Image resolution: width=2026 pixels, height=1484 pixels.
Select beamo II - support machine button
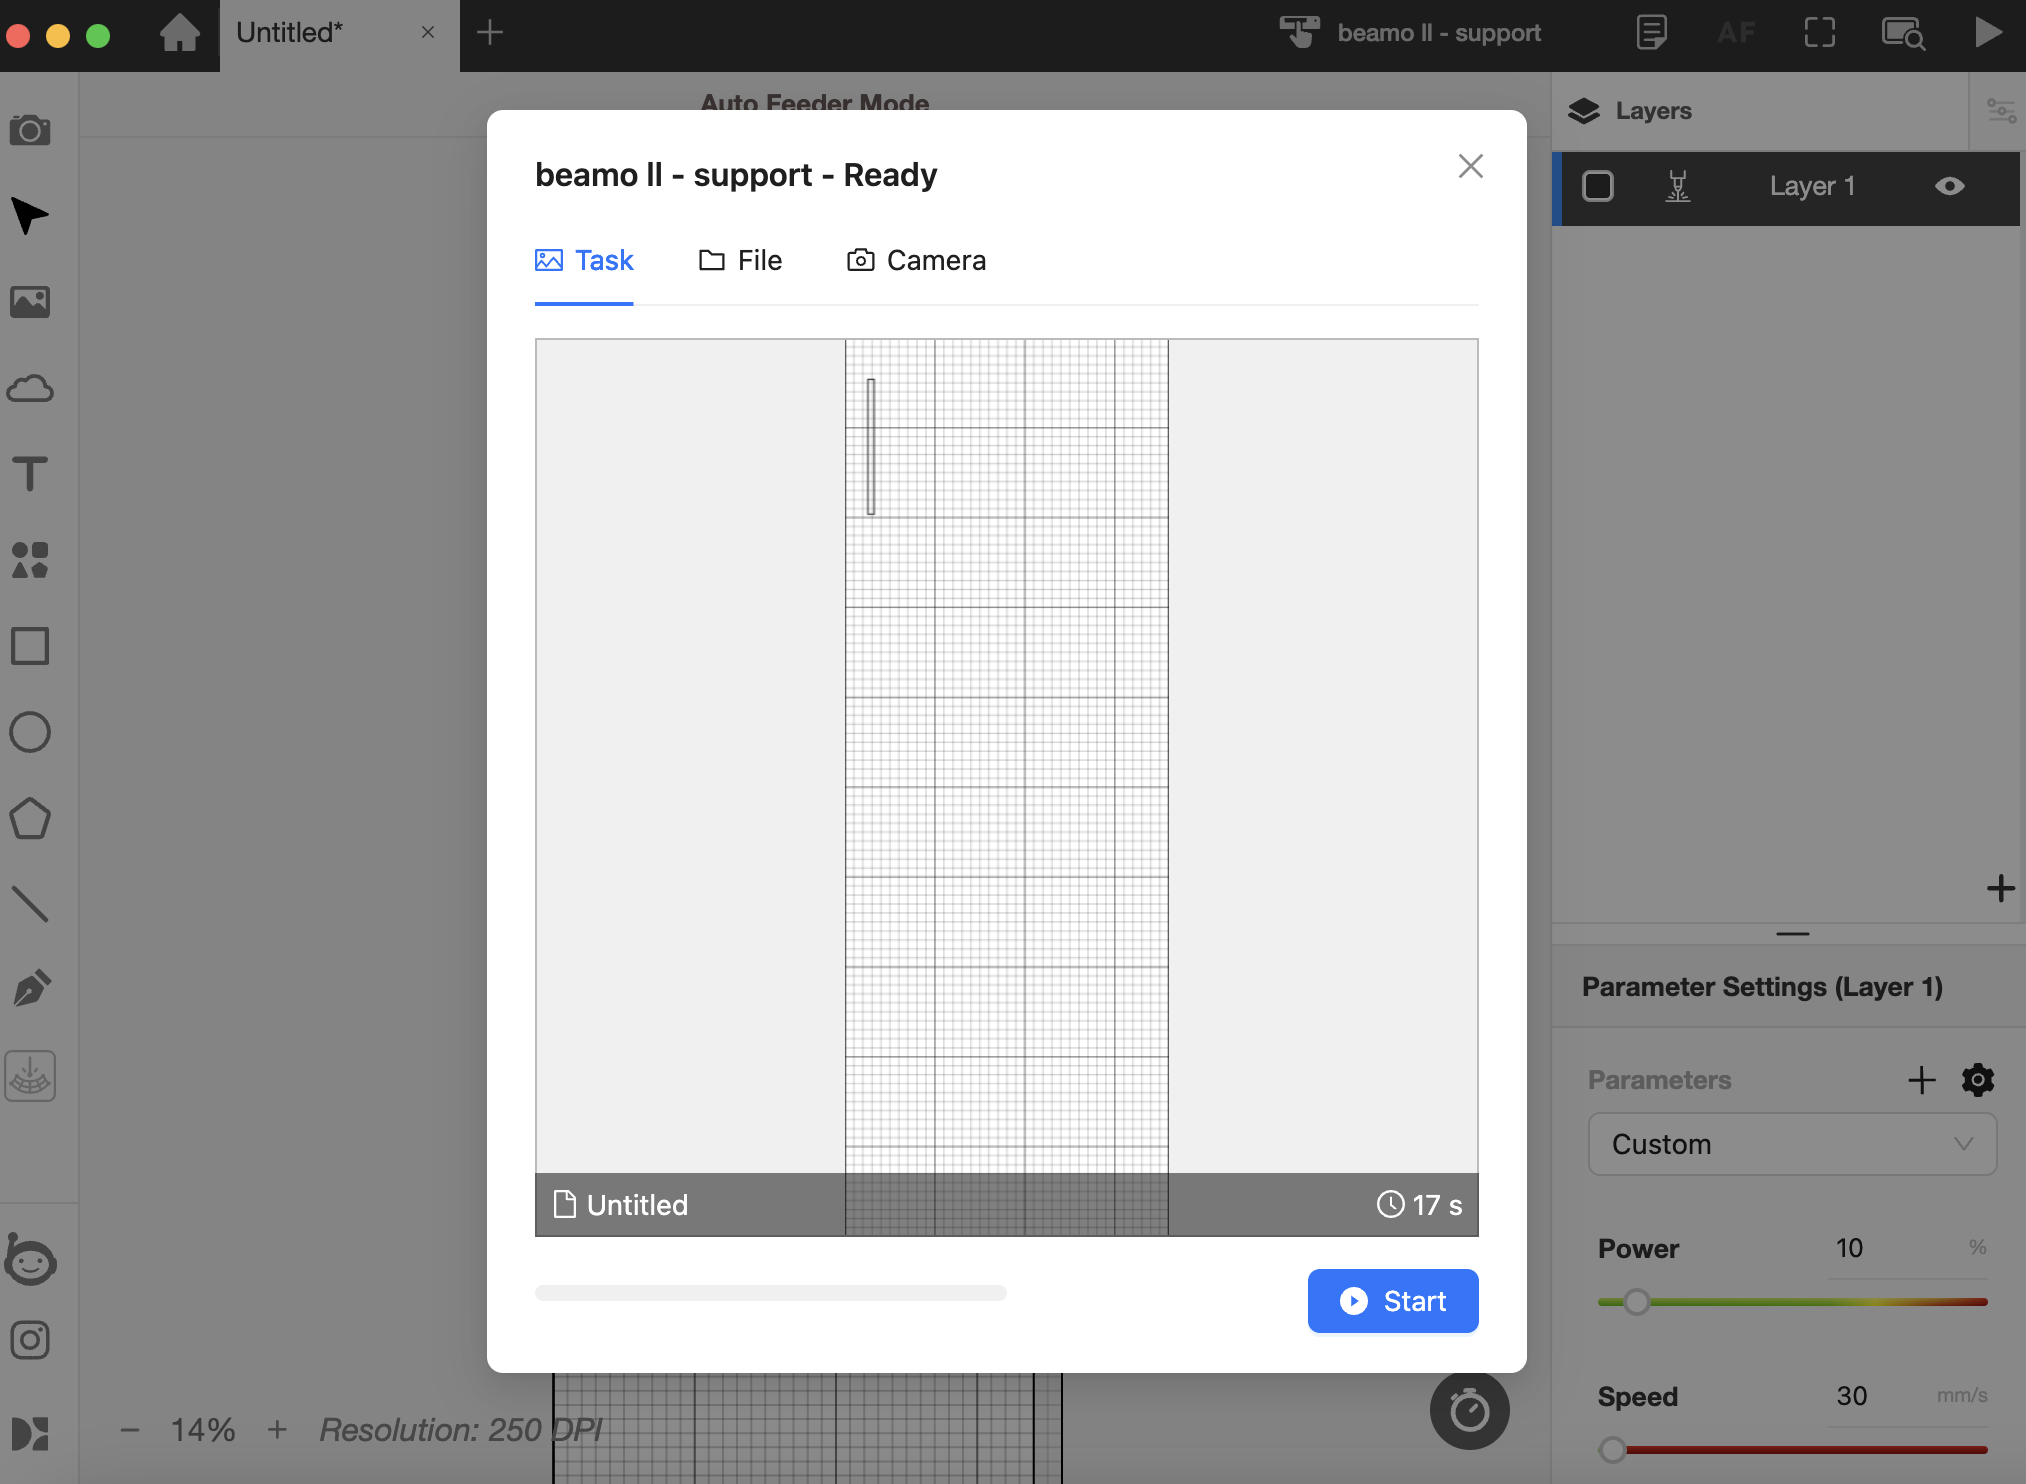pyautogui.click(x=1410, y=33)
